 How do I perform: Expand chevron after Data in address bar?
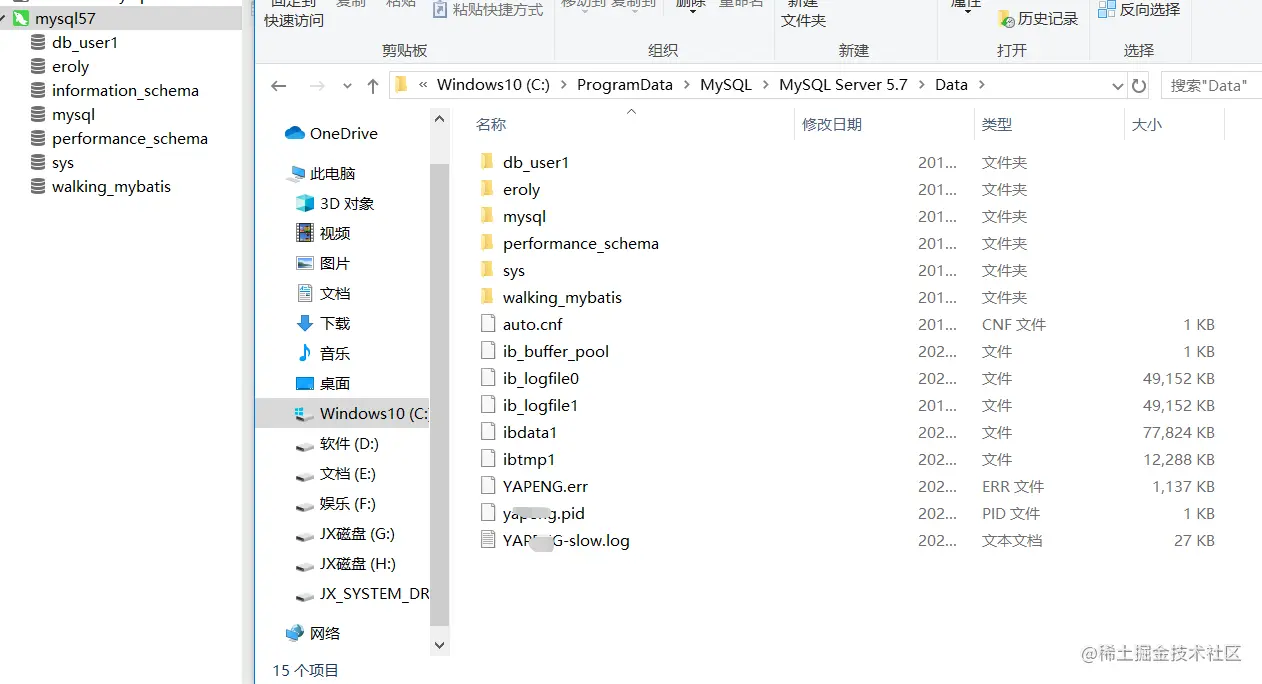click(982, 85)
